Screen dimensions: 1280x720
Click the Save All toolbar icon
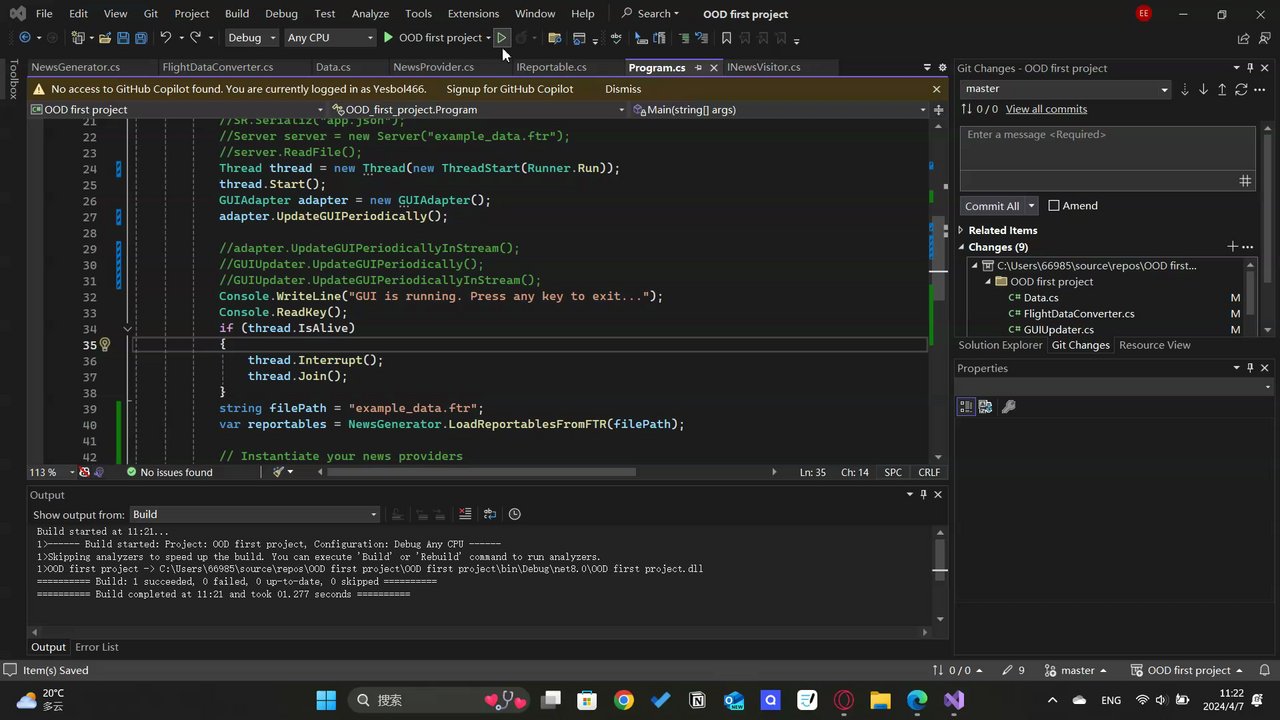pyautogui.click(x=141, y=38)
